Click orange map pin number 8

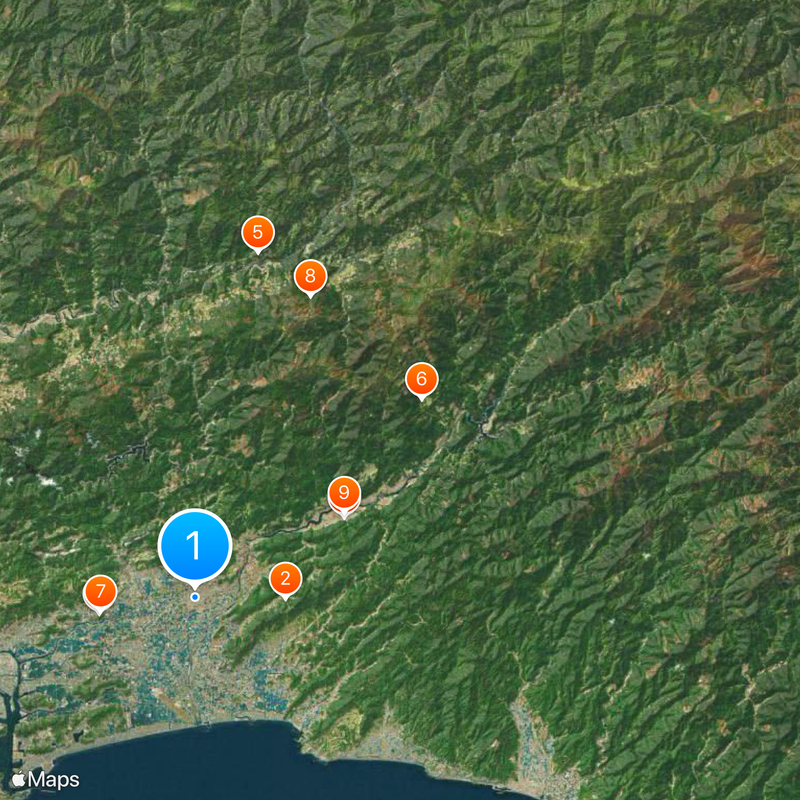pyautogui.click(x=310, y=276)
